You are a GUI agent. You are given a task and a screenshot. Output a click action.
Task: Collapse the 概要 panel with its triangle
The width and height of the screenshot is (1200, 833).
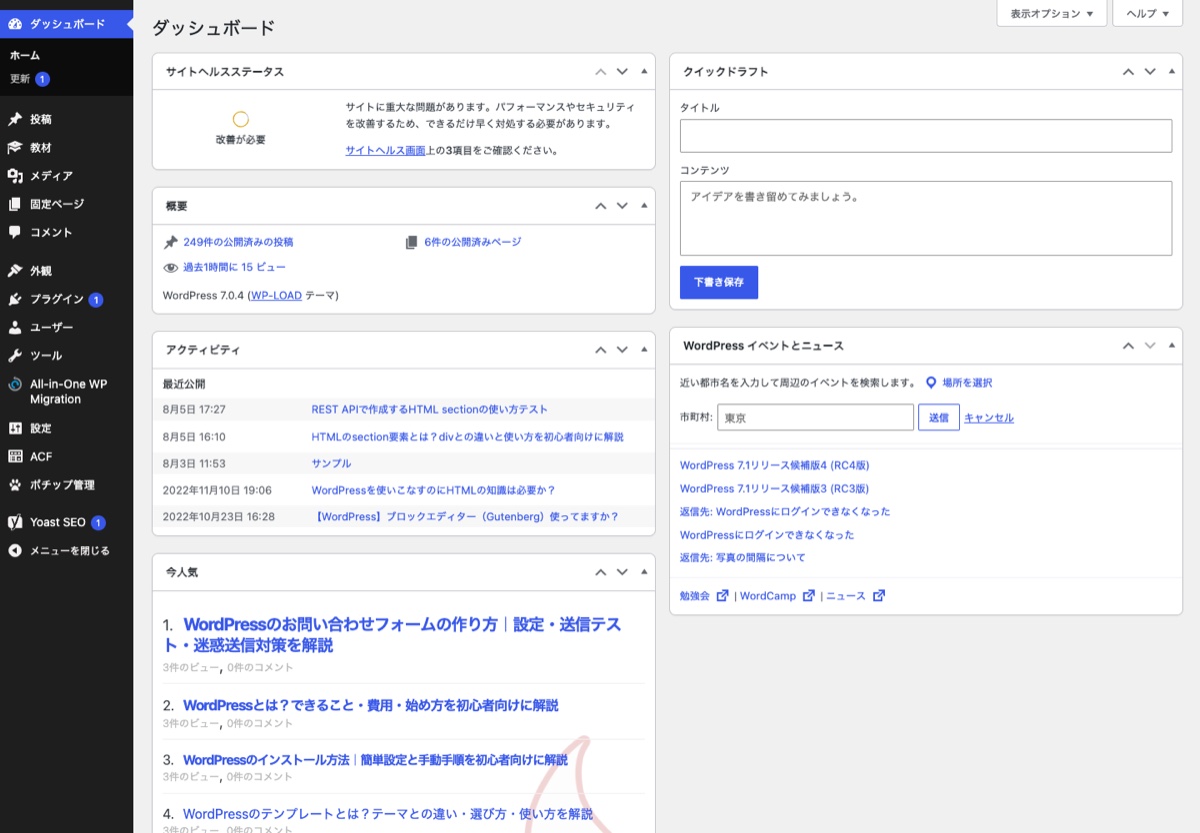(644, 206)
